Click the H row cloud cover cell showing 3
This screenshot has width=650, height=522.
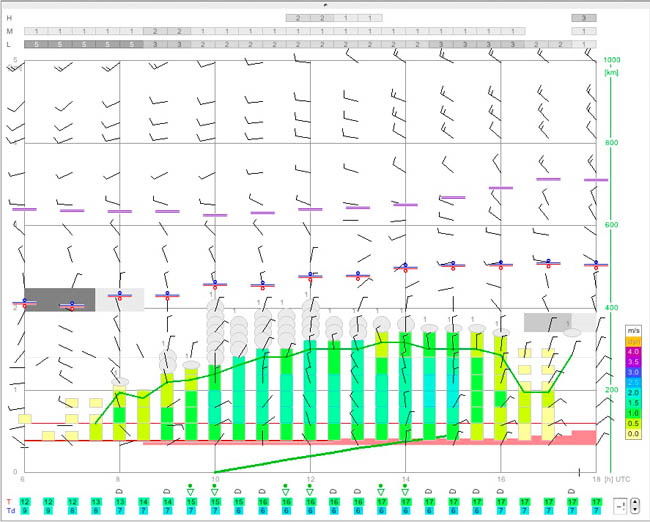point(584,18)
